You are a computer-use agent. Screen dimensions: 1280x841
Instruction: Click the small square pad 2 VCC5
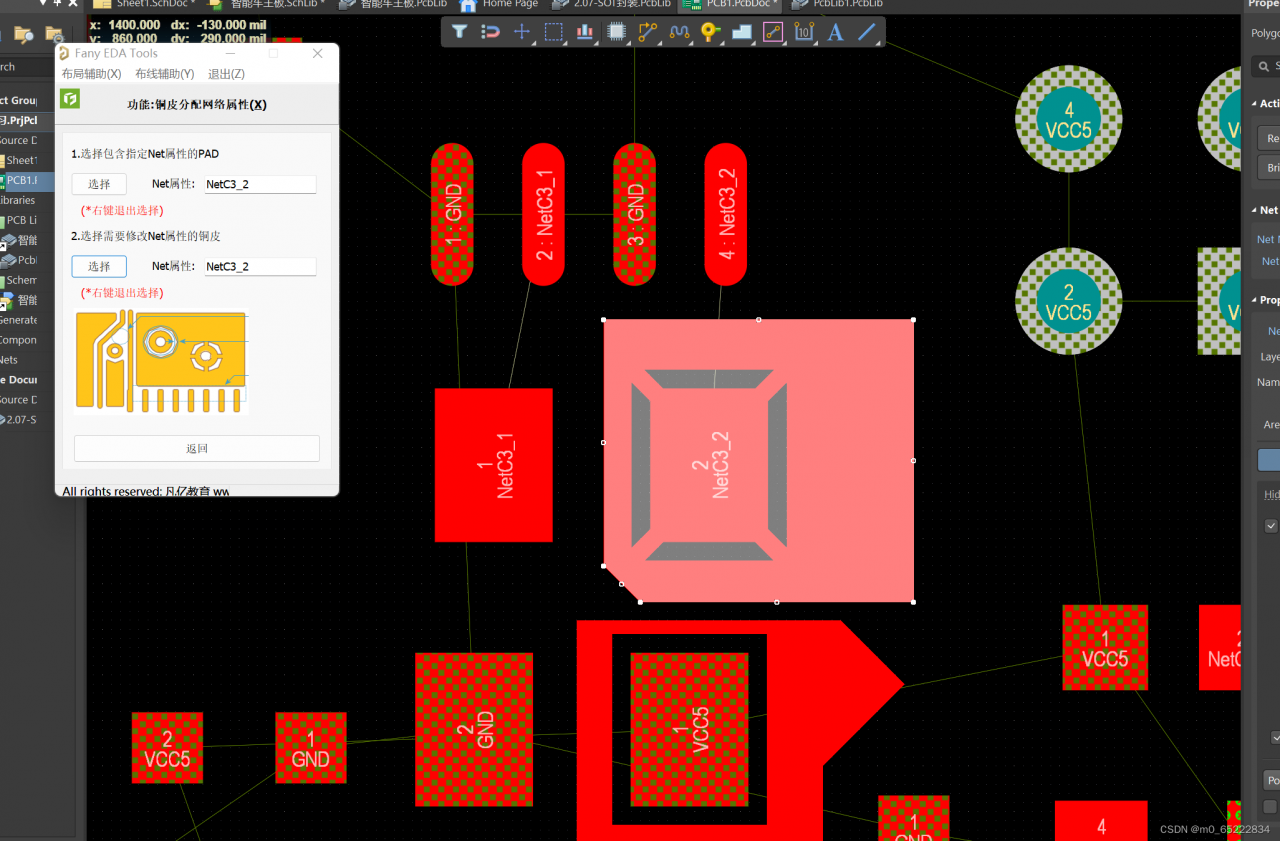(167, 747)
